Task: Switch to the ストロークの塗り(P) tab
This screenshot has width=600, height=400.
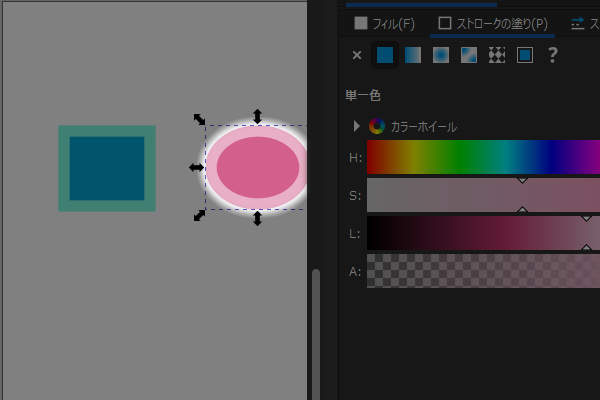Action: coord(493,23)
